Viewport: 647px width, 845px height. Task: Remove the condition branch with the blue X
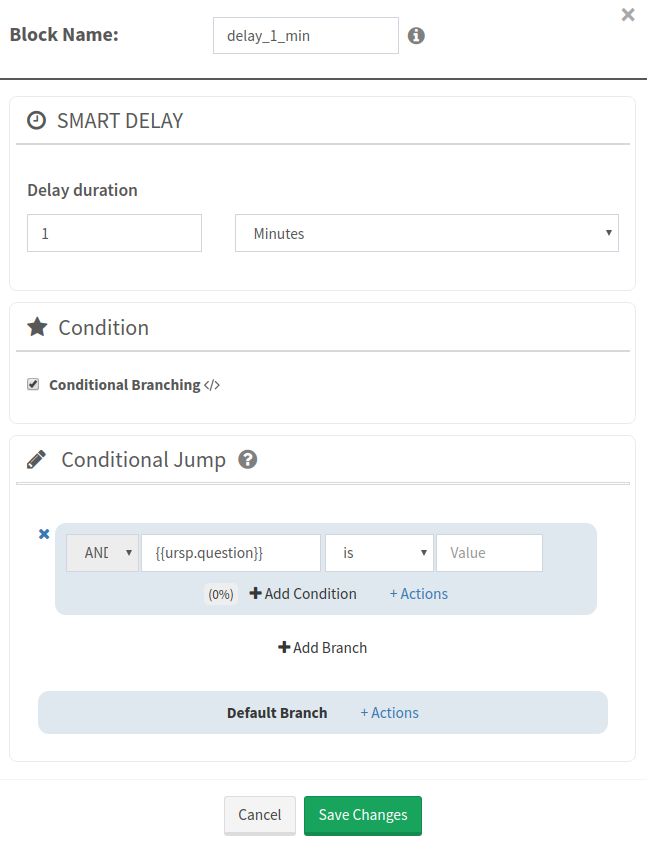(44, 534)
